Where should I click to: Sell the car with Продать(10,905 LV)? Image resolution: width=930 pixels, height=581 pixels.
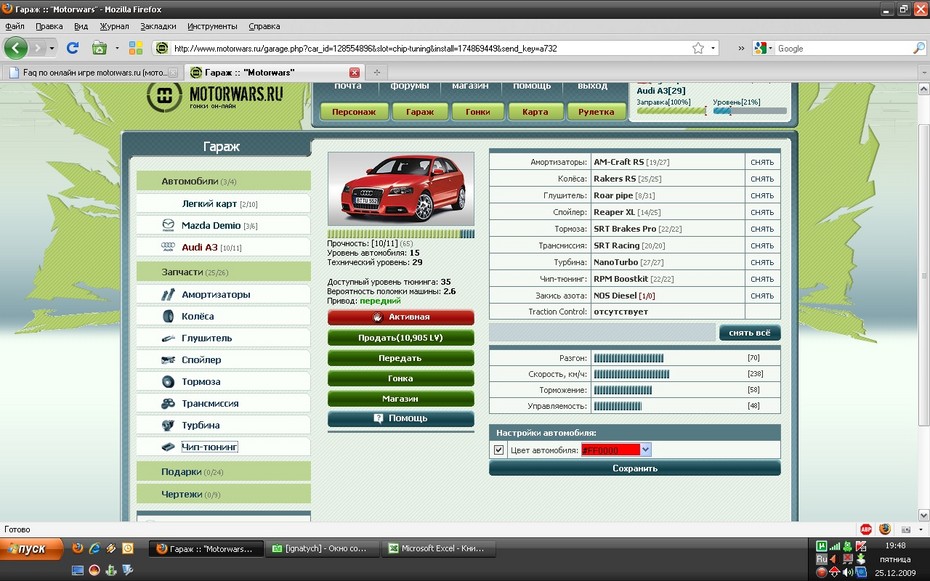(400, 338)
